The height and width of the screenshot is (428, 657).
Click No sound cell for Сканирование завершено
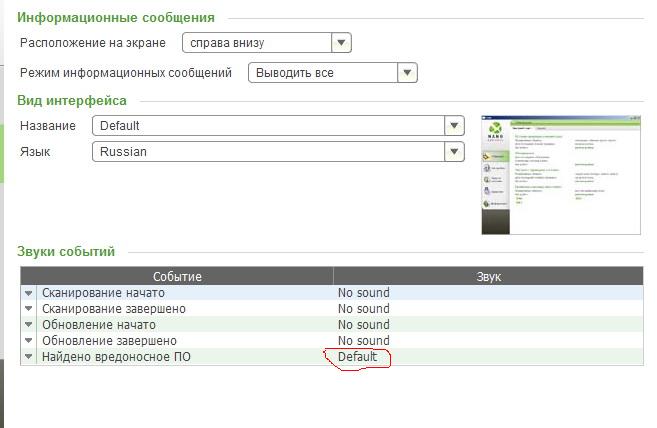pos(364,309)
